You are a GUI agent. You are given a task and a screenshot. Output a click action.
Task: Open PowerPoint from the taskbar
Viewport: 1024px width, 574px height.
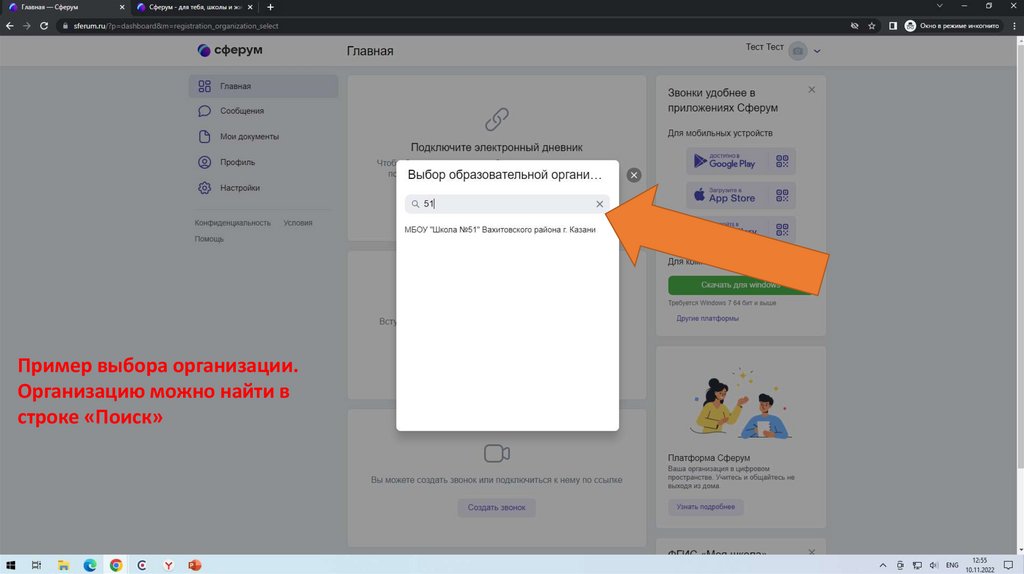point(195,565)
